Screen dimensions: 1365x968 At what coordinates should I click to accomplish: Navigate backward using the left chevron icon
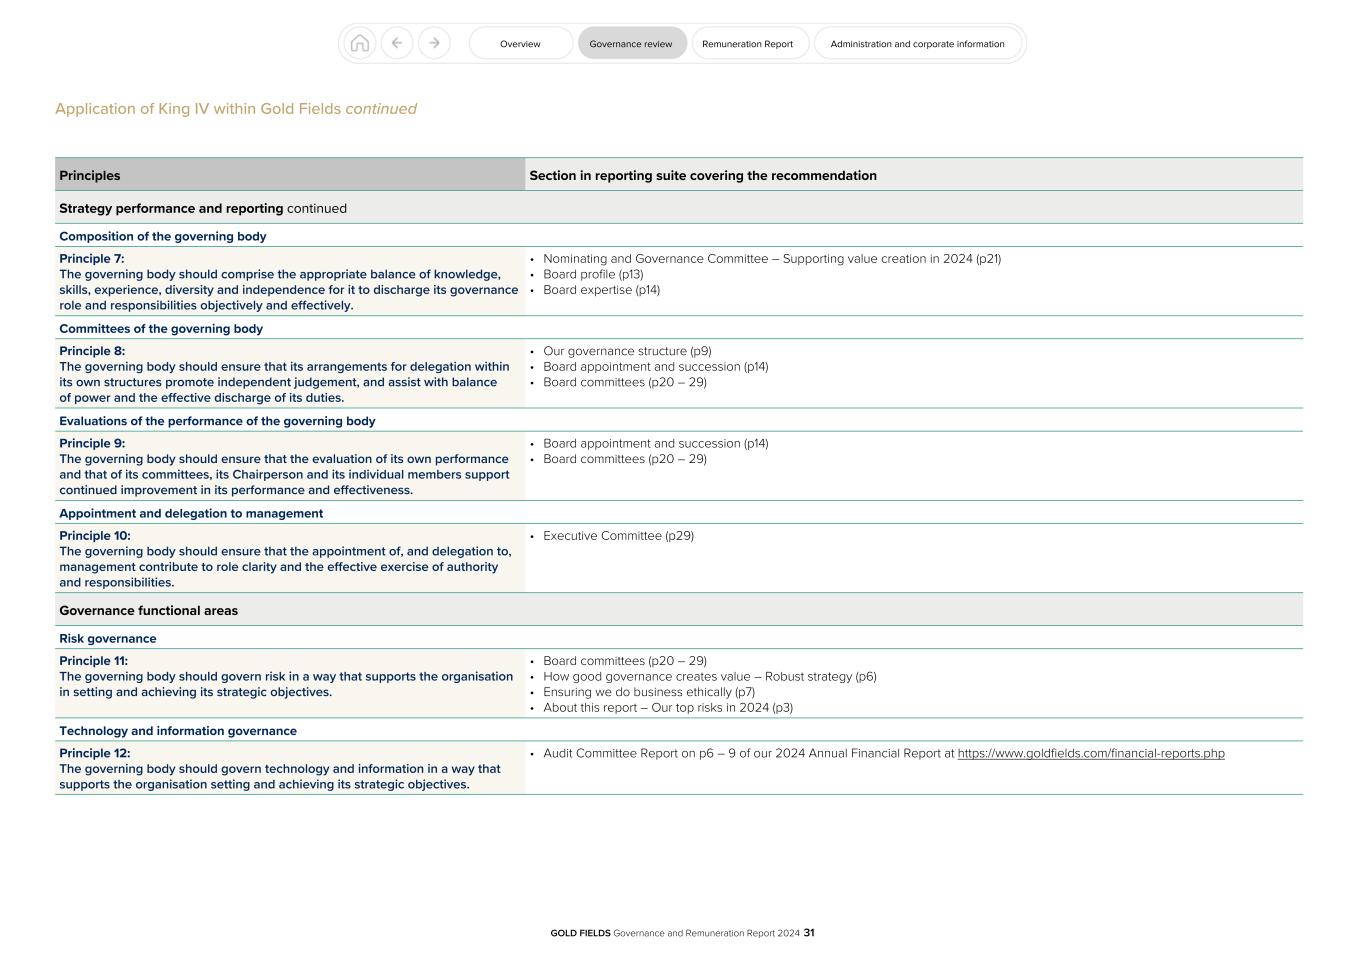(397, 43)
